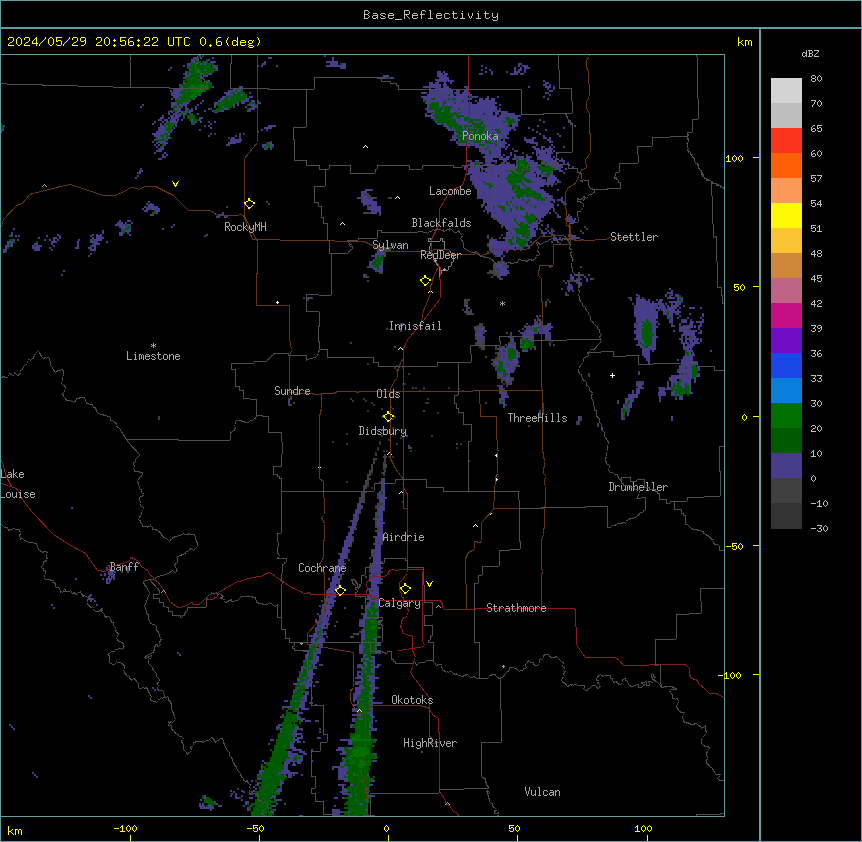Viewport: 862px width, 842px height.
Task: Click the yellow diamond marker below Cochrane
Action: click(340, 591)
